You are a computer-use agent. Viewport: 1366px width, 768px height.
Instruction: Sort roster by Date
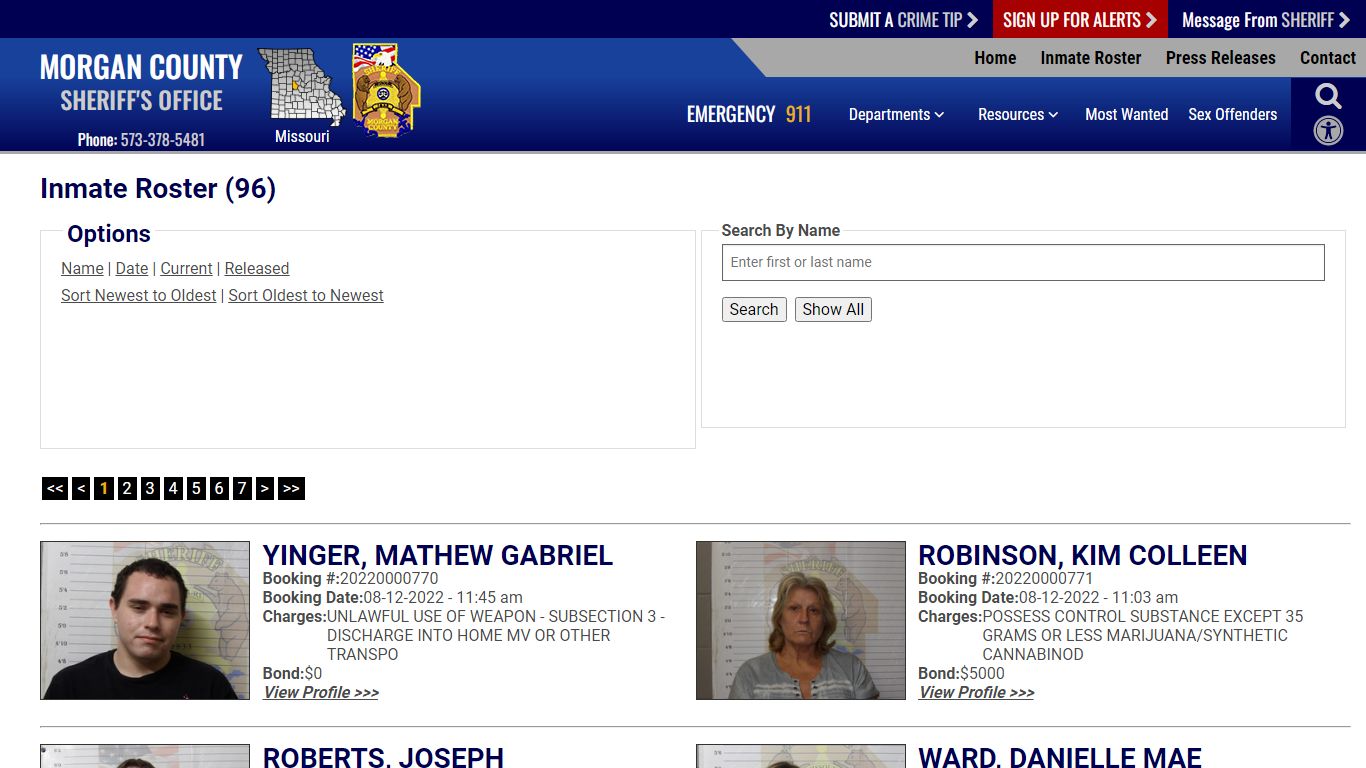tap(132, 268)
